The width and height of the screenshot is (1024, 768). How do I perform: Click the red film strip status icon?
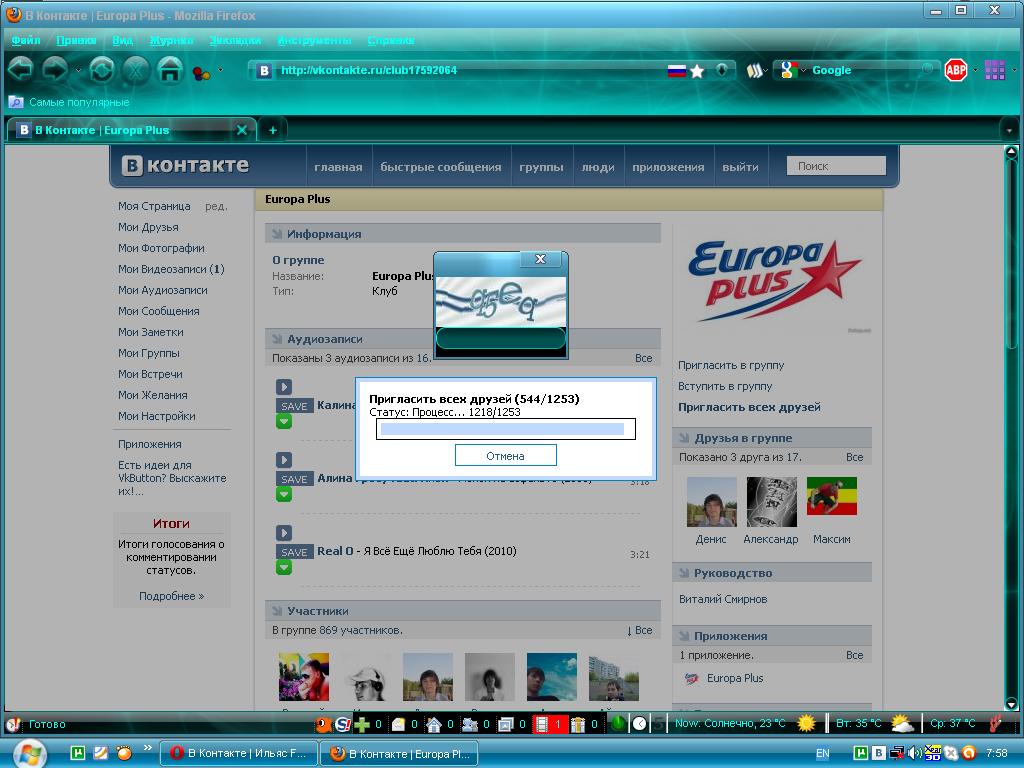541,724
